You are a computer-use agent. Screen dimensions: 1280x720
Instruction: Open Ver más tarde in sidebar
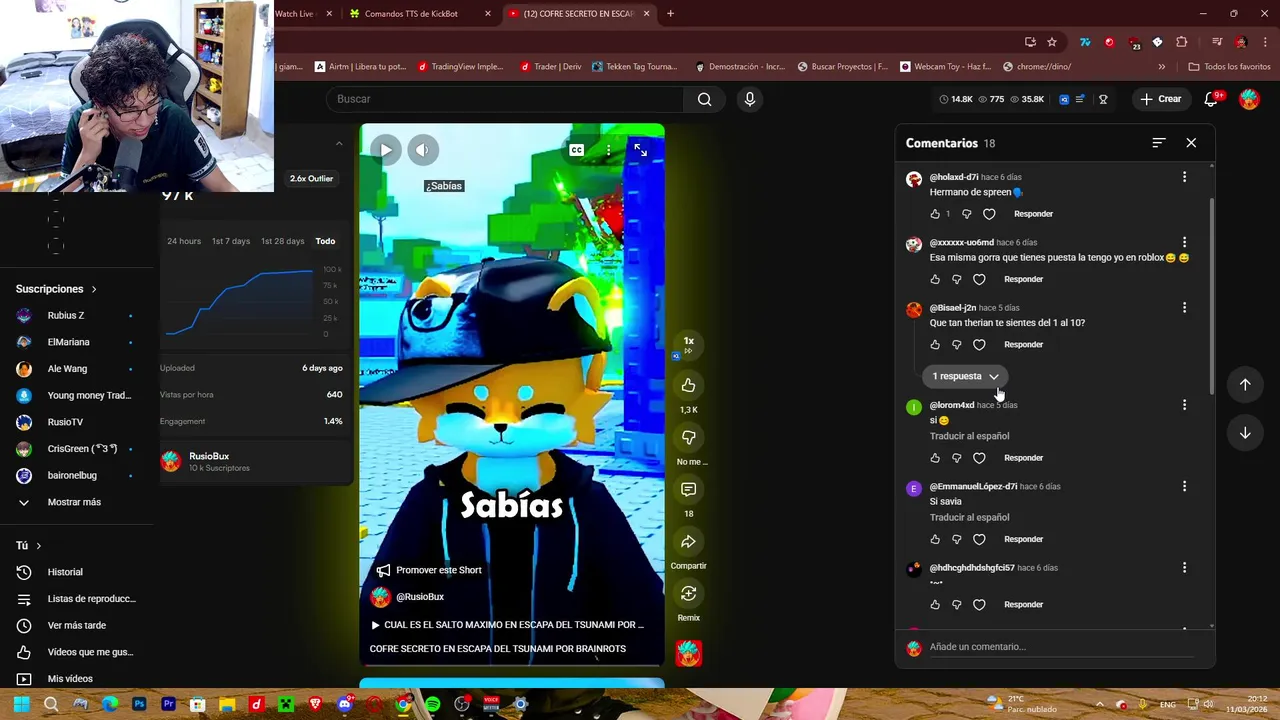pyautogui.click(x=75, y=626)
